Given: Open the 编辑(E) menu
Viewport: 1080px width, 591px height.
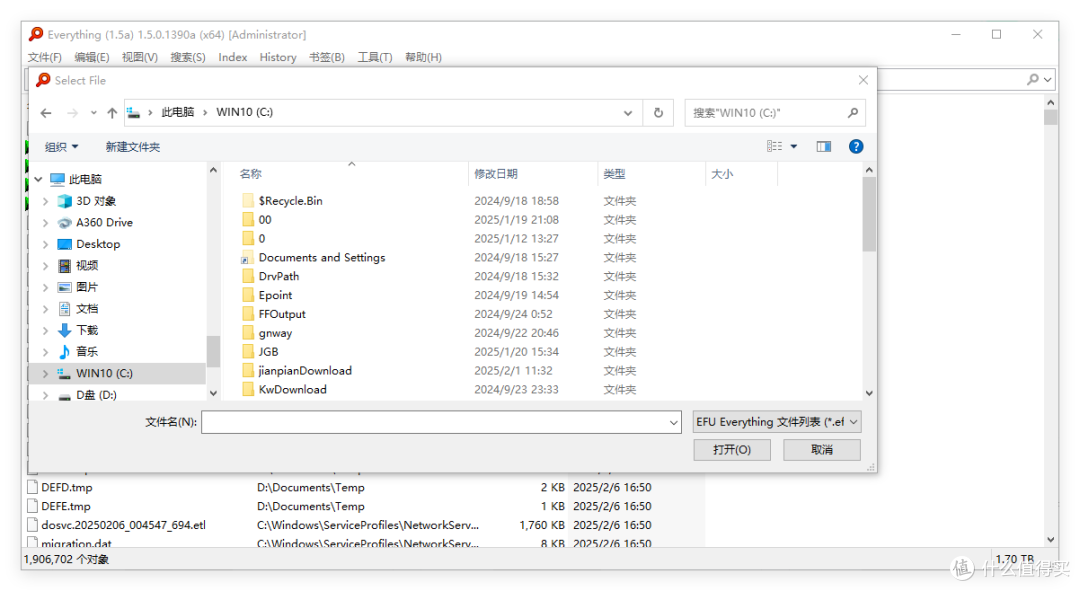Looking at the screenshot, I should (92, 57).
